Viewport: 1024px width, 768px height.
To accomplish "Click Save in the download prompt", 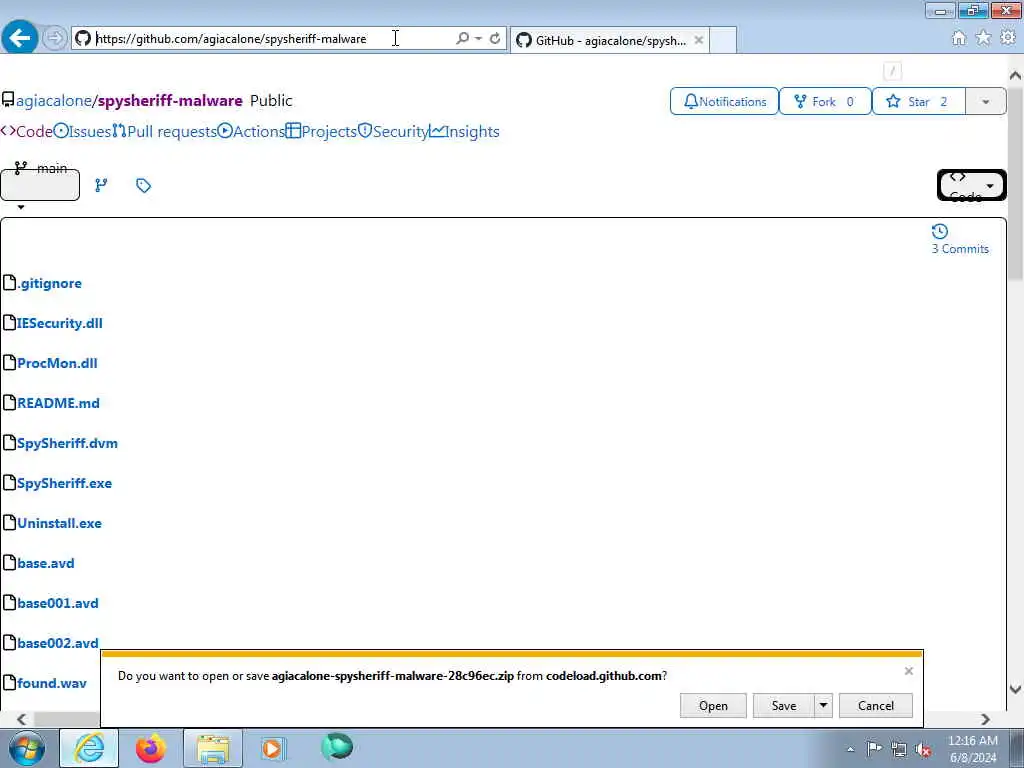I will 784,705.
